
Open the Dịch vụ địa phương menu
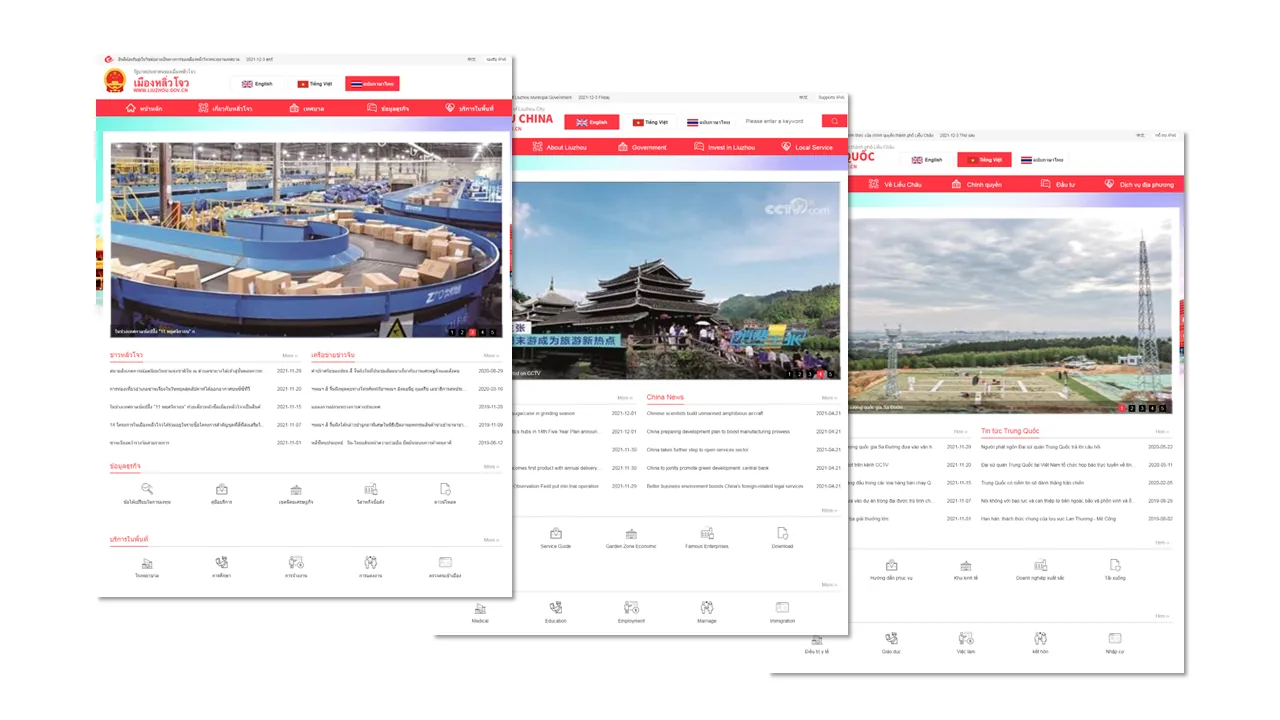pyautogui.click(x=1139, y=184)
